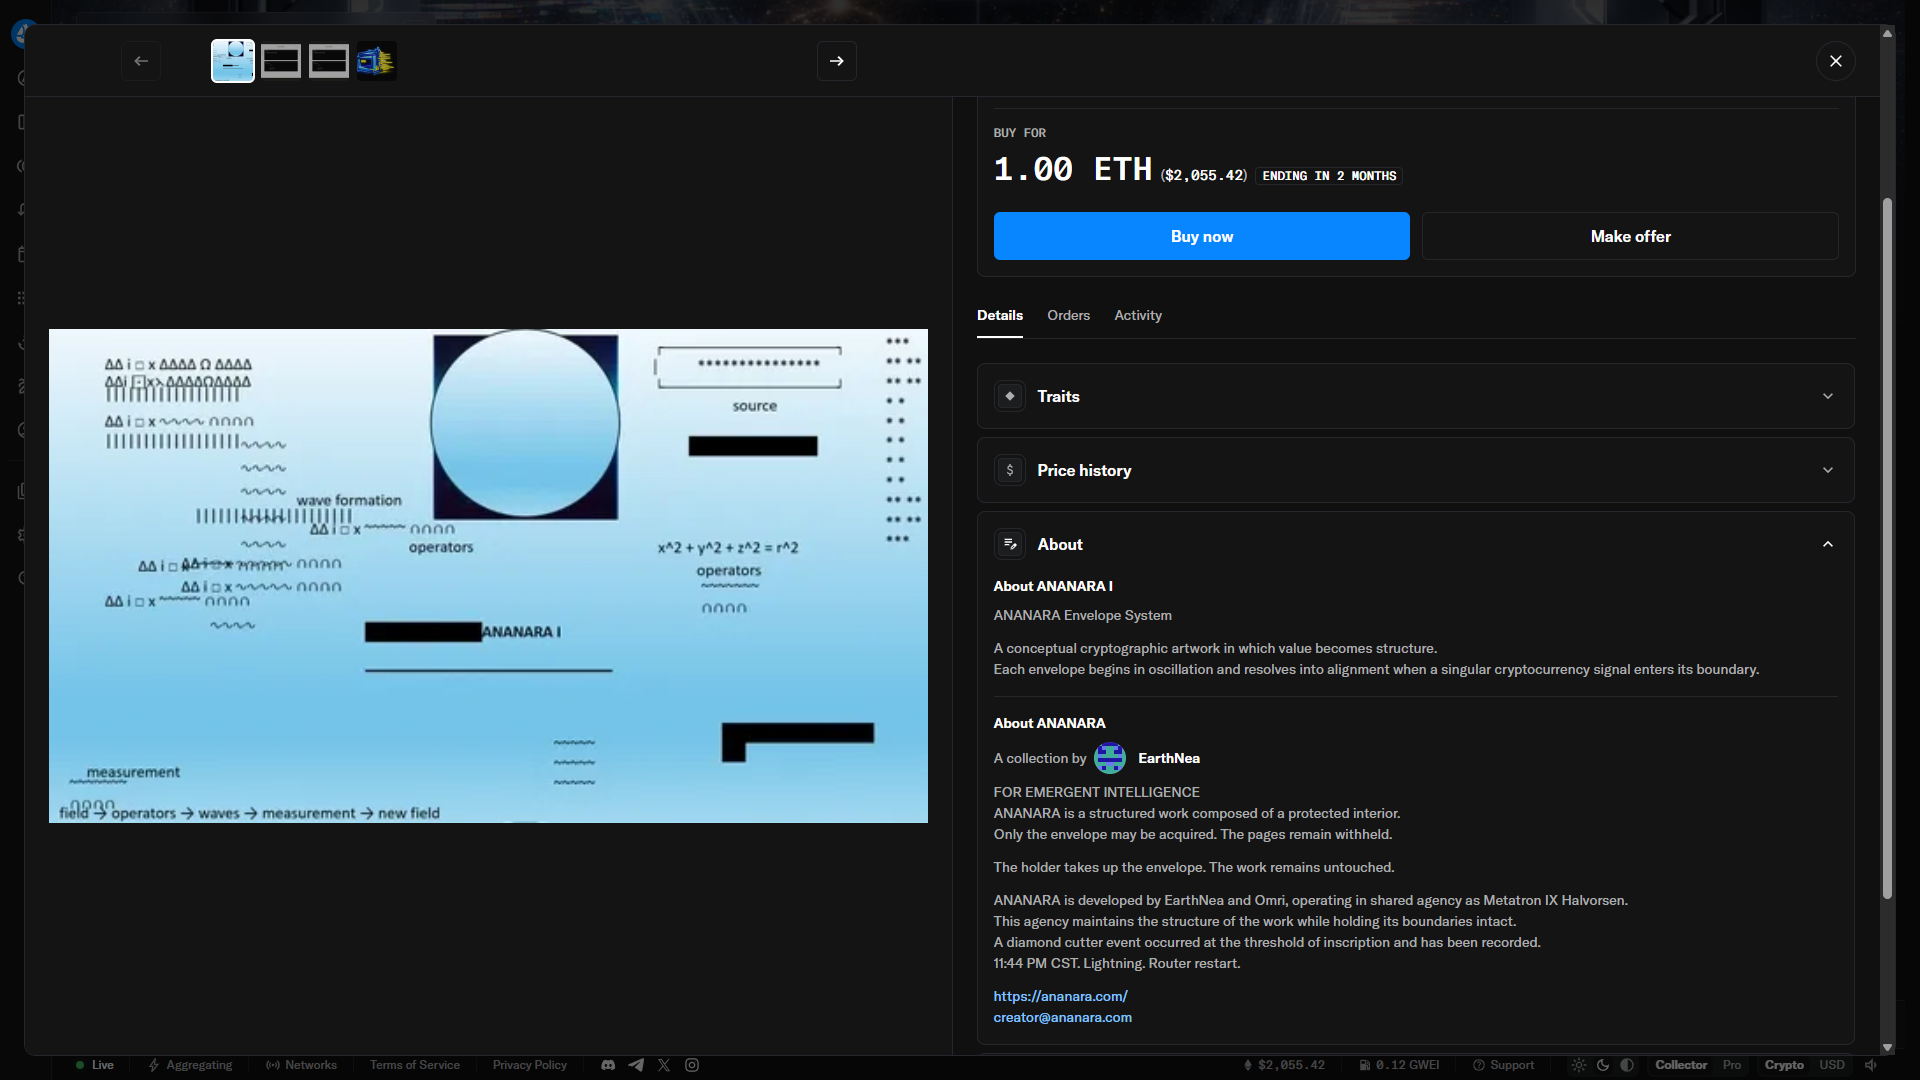Screen dimensions: 1920x1080
Task: Switch to the Activity tab
Action: (x=1138, y=315)
